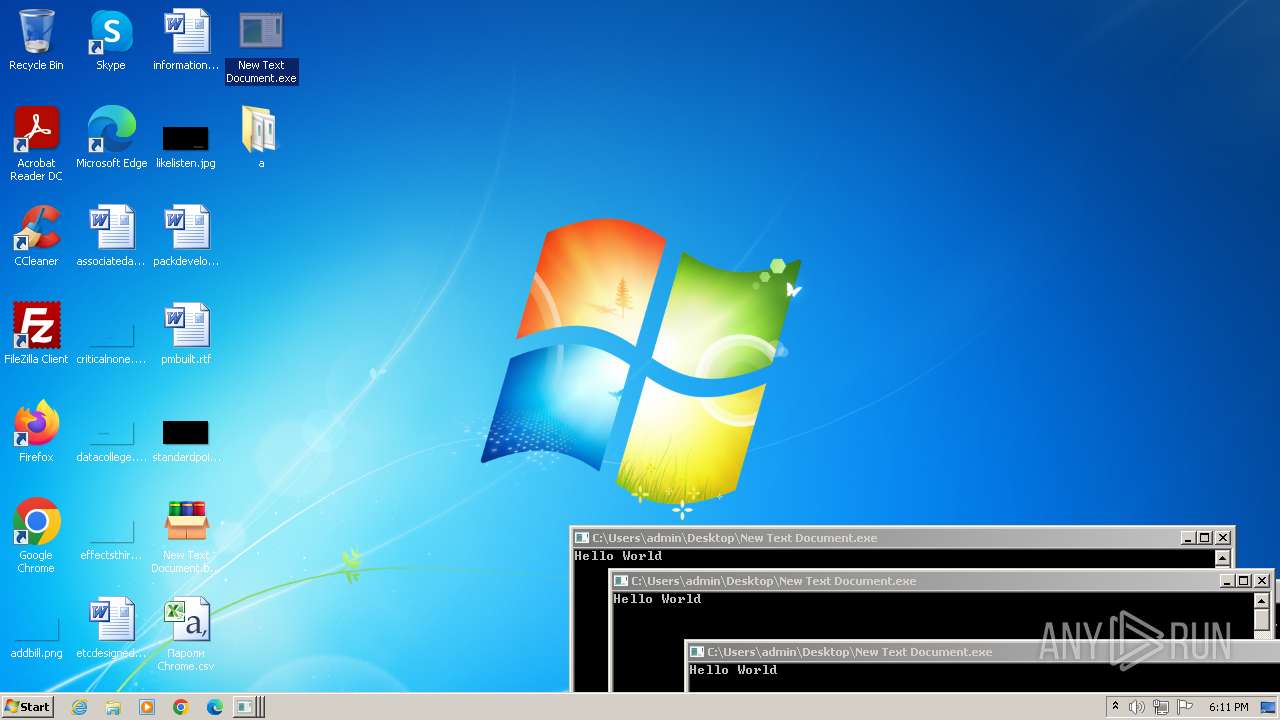The image size is (1280, 720).
Task: Select the associateda Word document
Action: tap(111, 236)
